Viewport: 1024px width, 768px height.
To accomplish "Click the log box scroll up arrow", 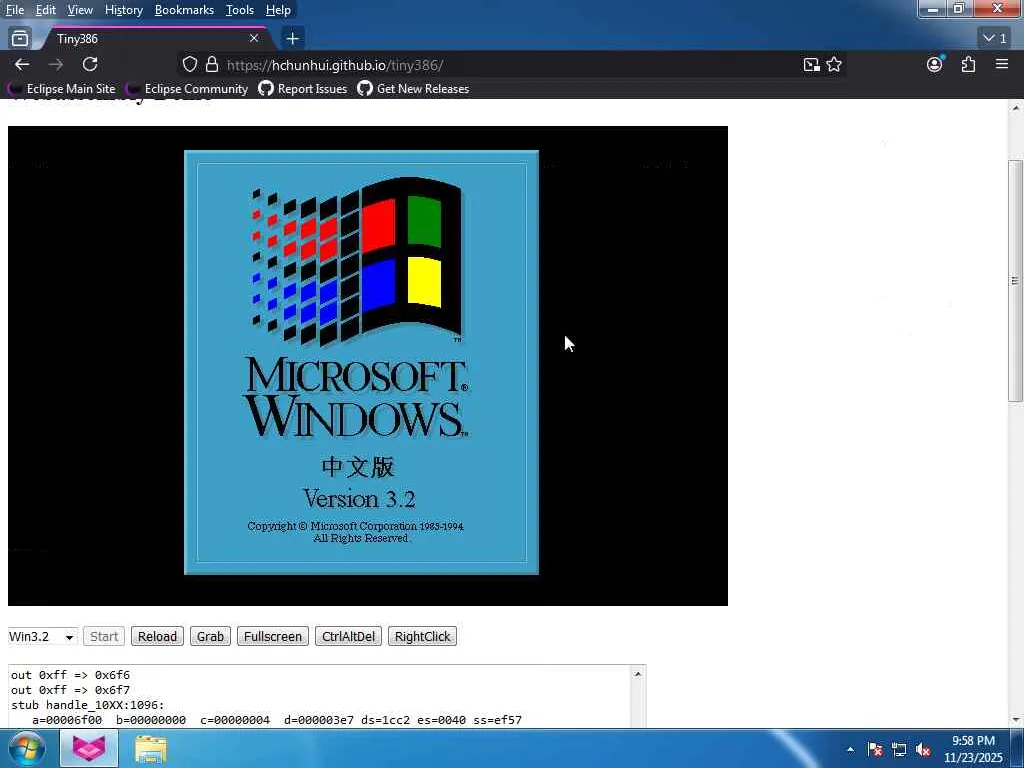I will coord(638,674).
